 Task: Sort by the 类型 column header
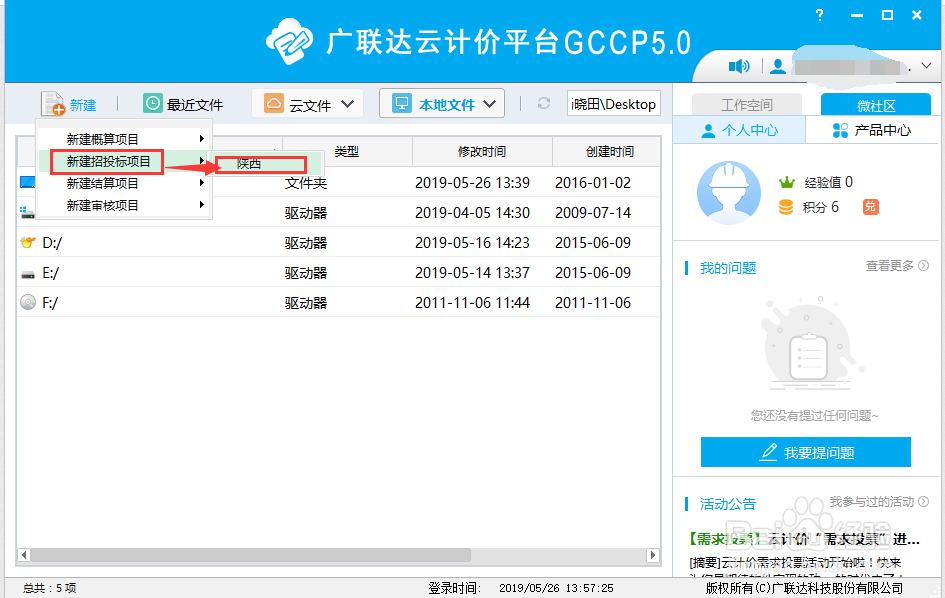click(347, 151)
